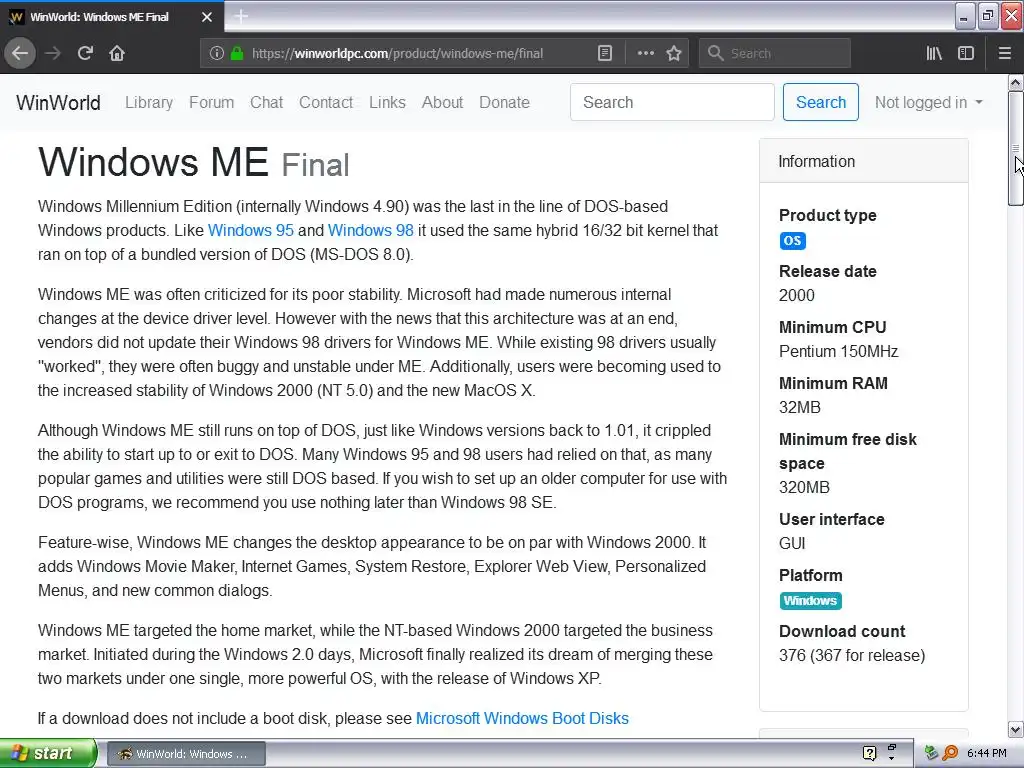The height and width of the screenshot is (768, 1024).
Task: Click the Windows ME Final heading
Action: [x=194, y=162]
